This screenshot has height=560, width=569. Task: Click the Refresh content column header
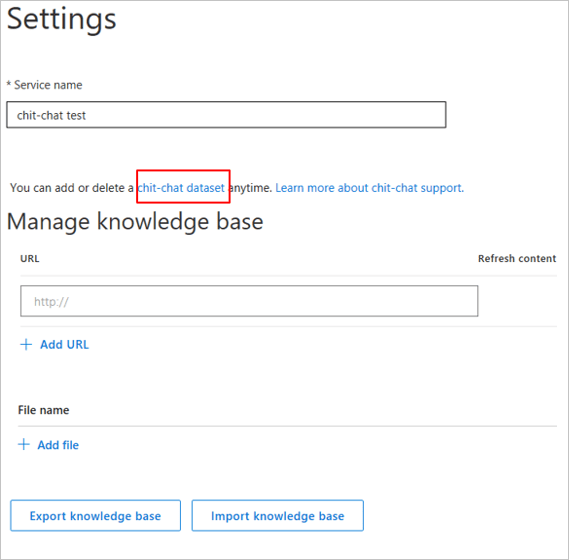tap(517, 258)
